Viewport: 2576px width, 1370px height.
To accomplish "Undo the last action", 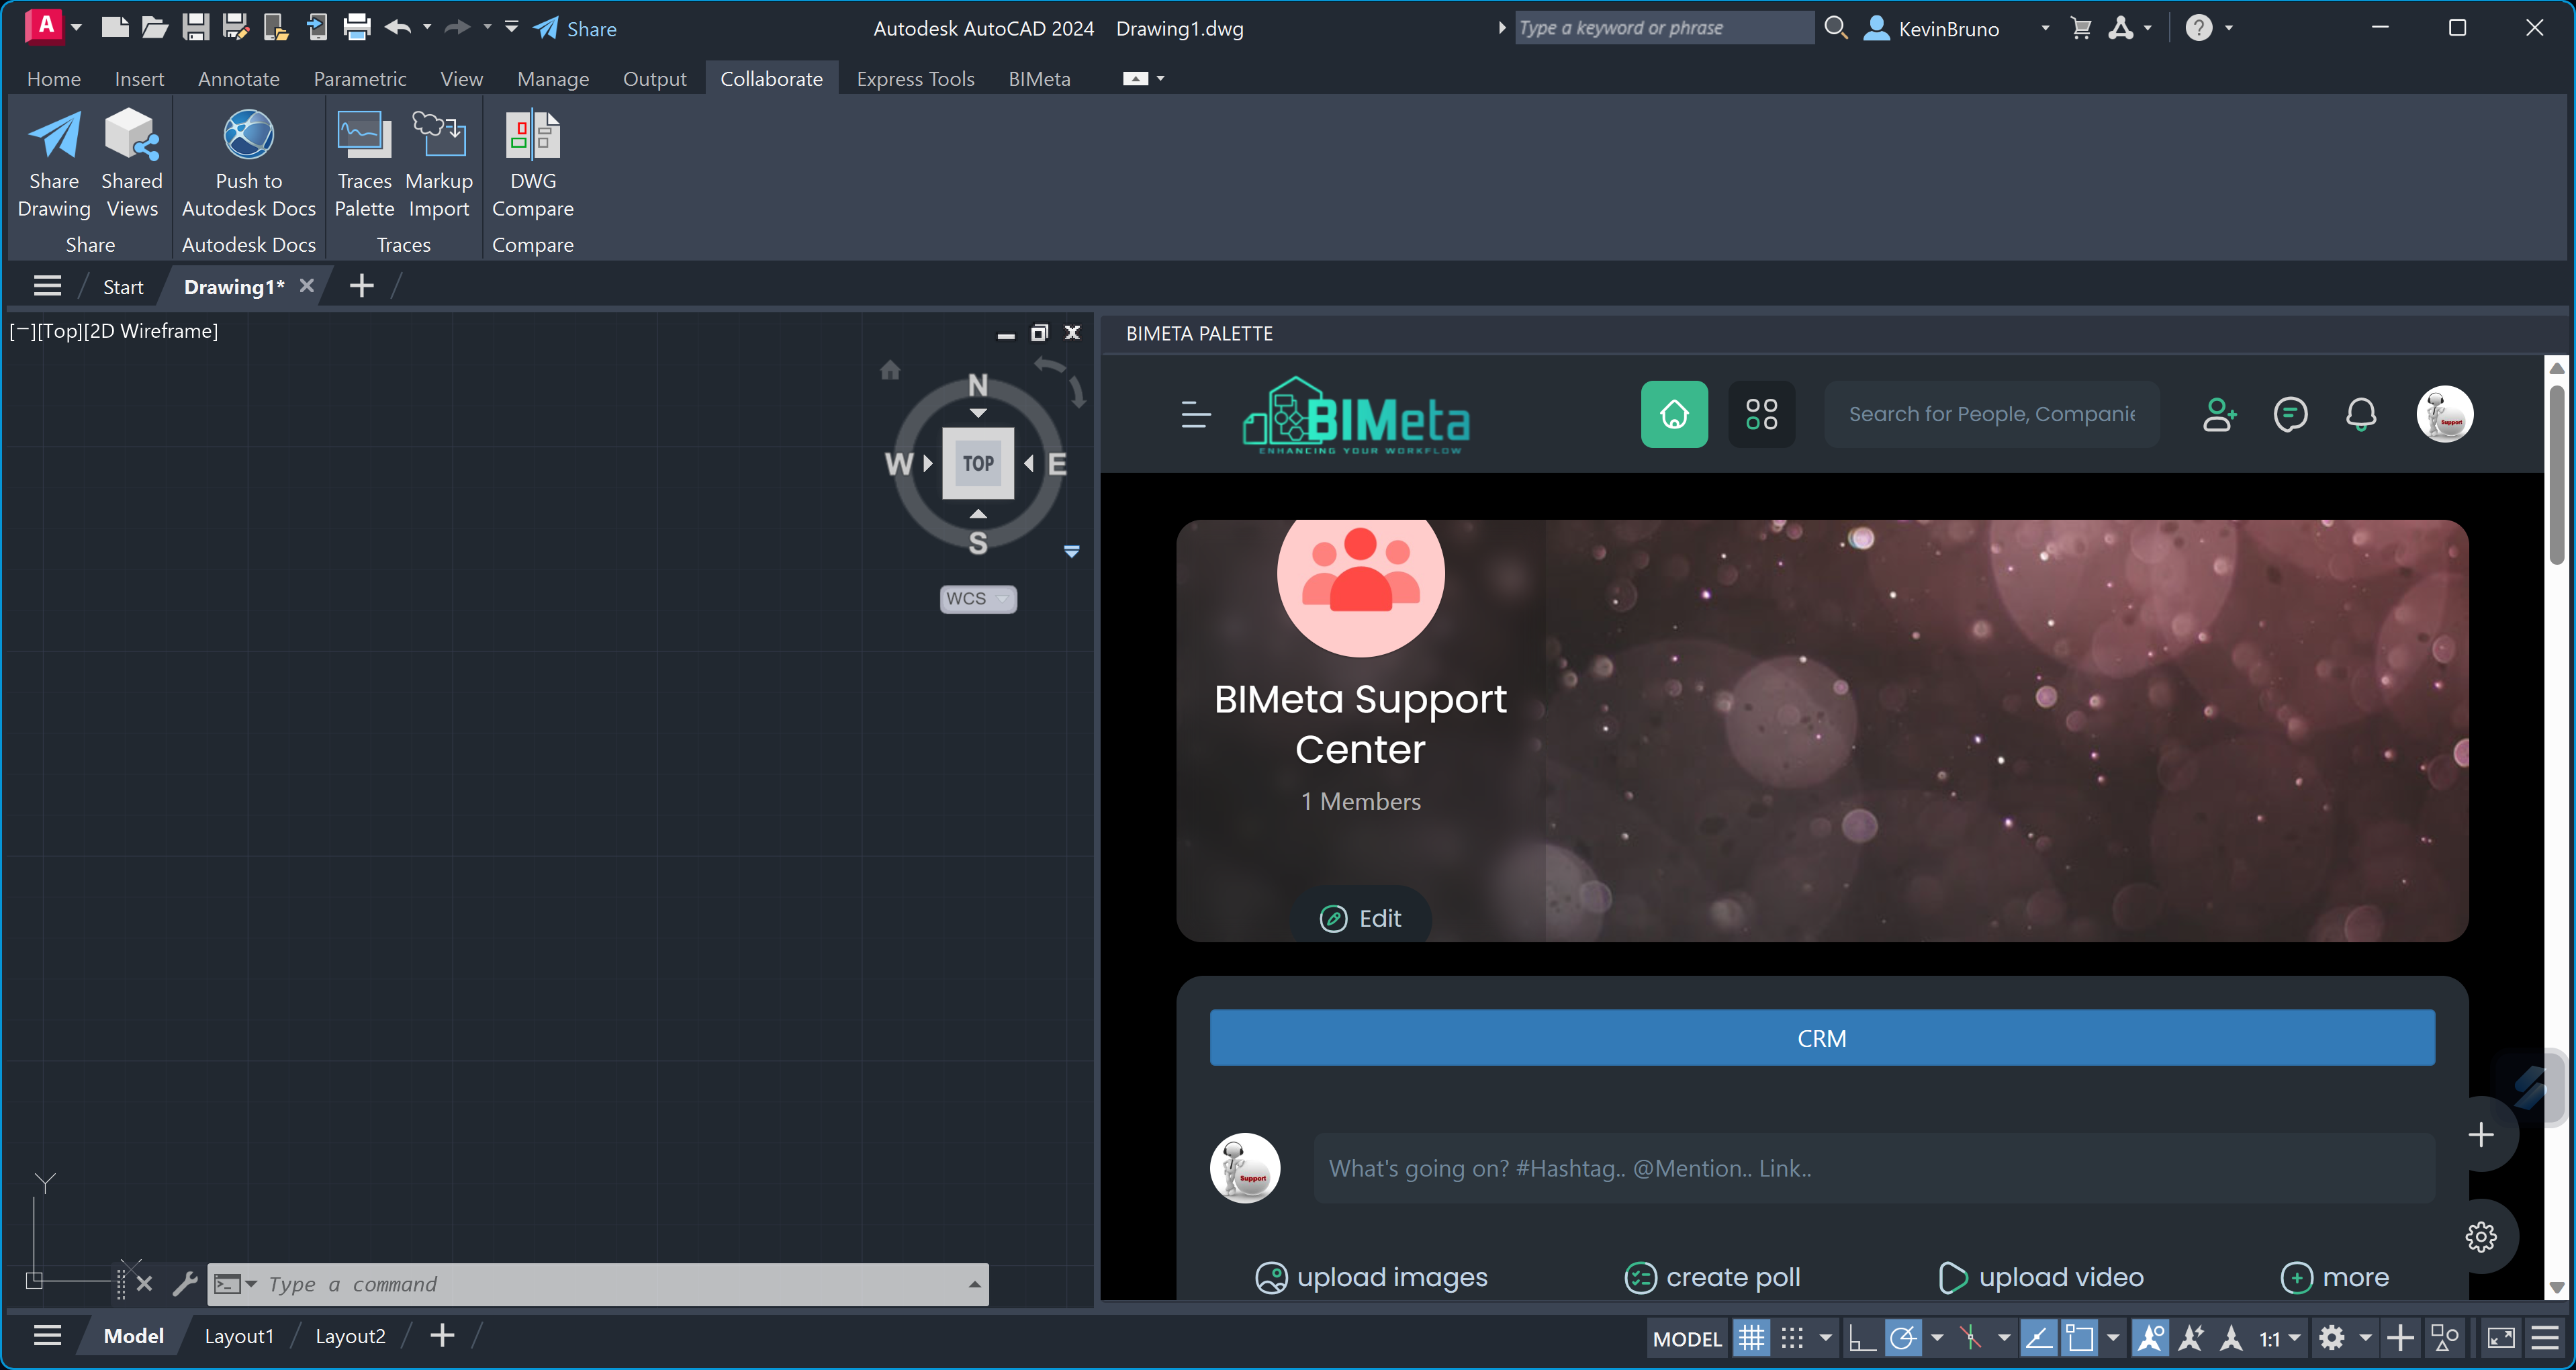I will point(398,27).
